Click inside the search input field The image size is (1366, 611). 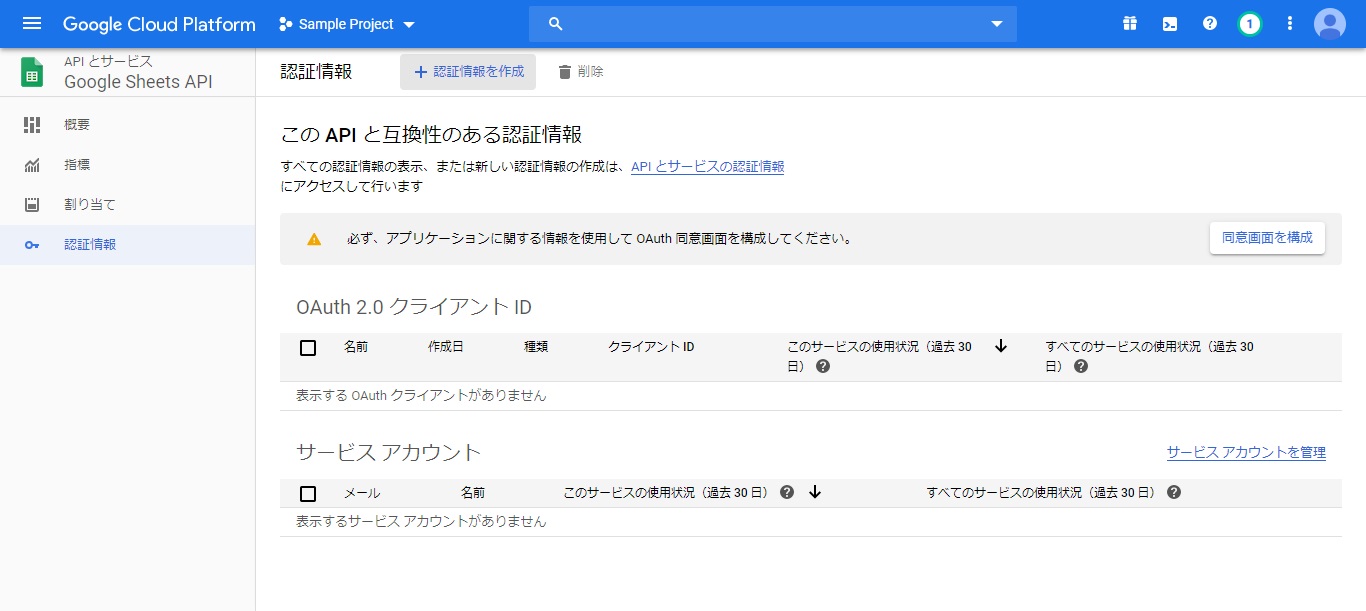click(750, 22)
